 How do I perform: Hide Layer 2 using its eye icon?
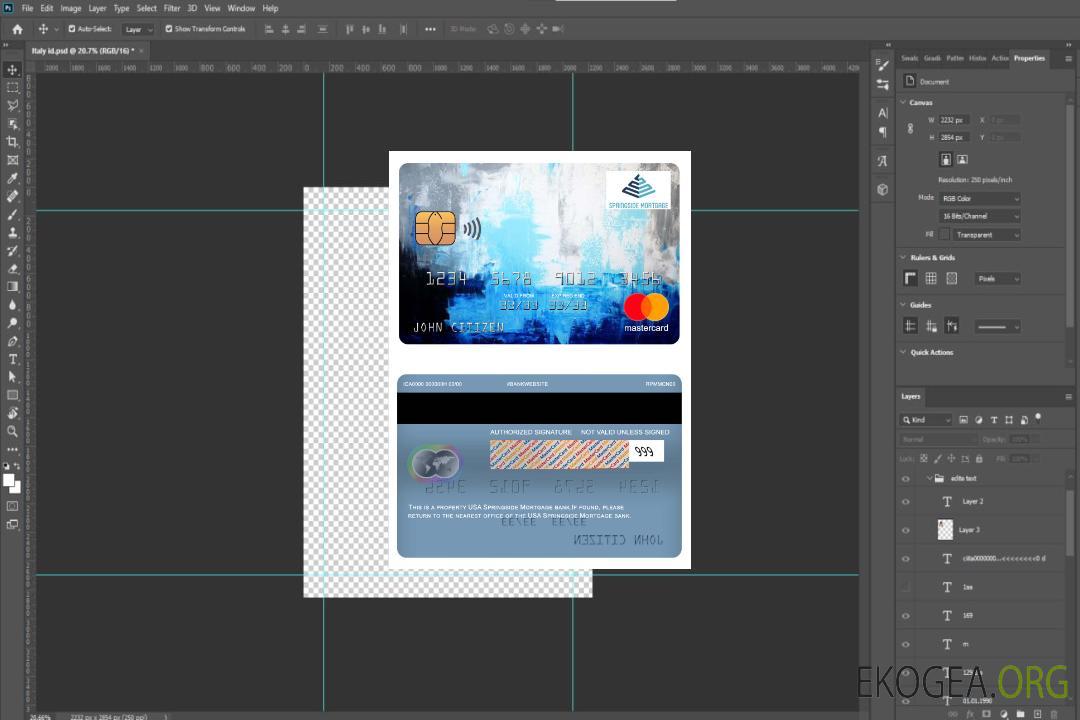(x=906, y=502)
